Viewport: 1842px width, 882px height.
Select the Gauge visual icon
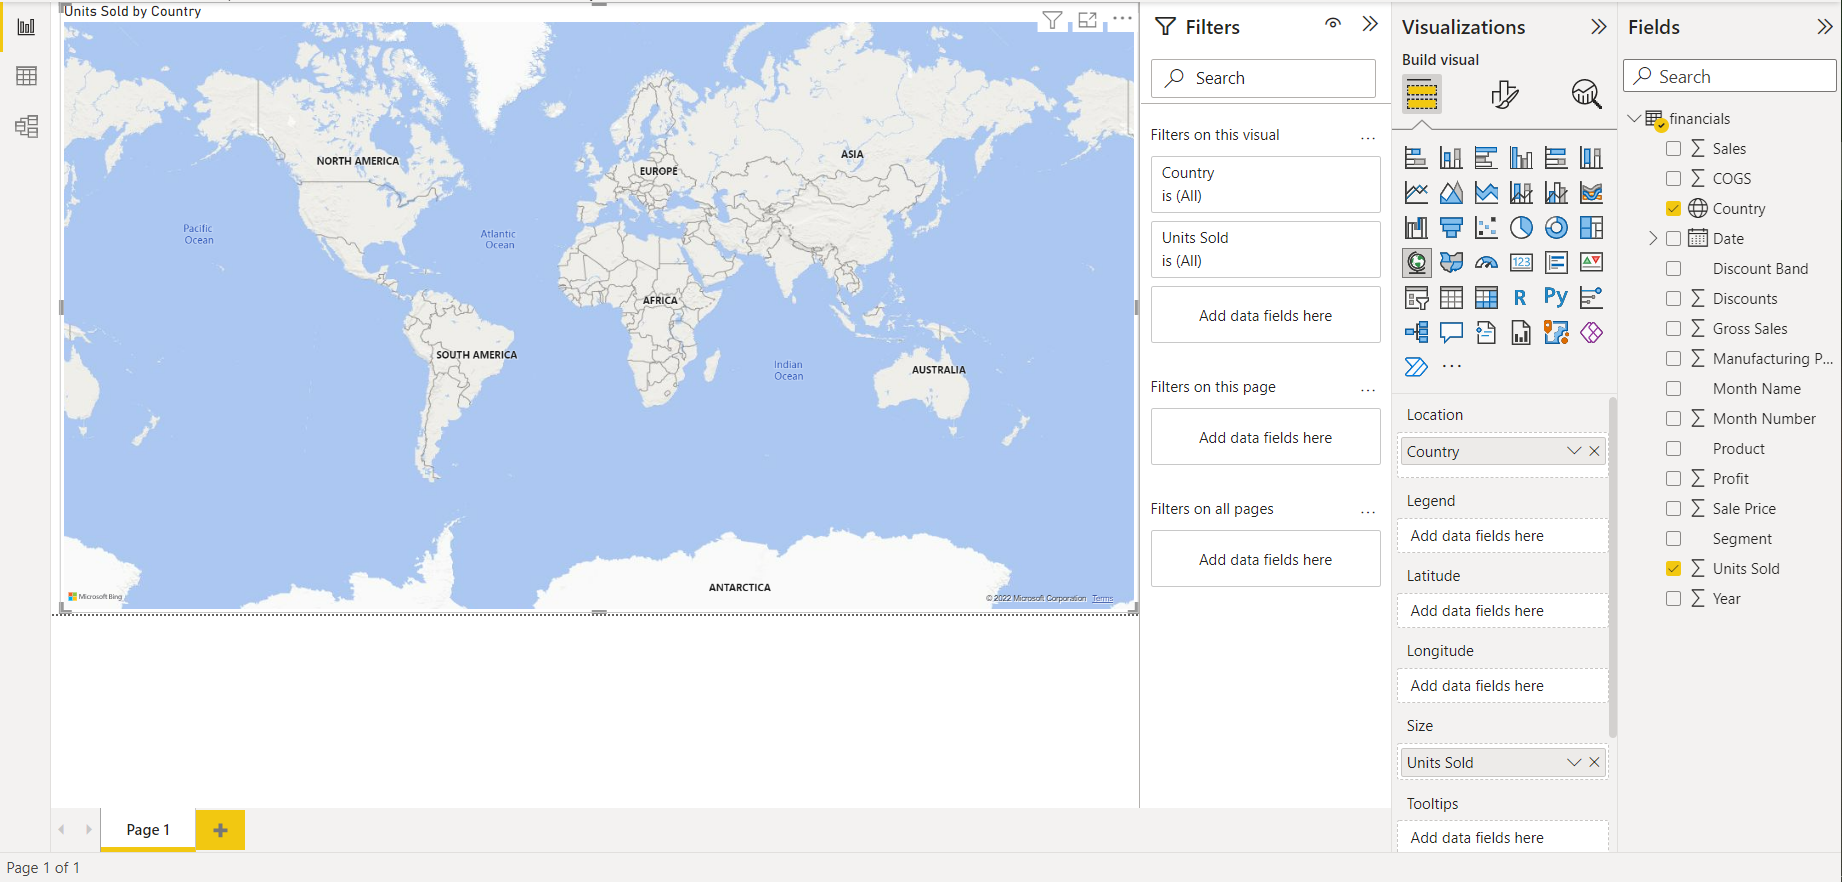(x=1486, y=263)
